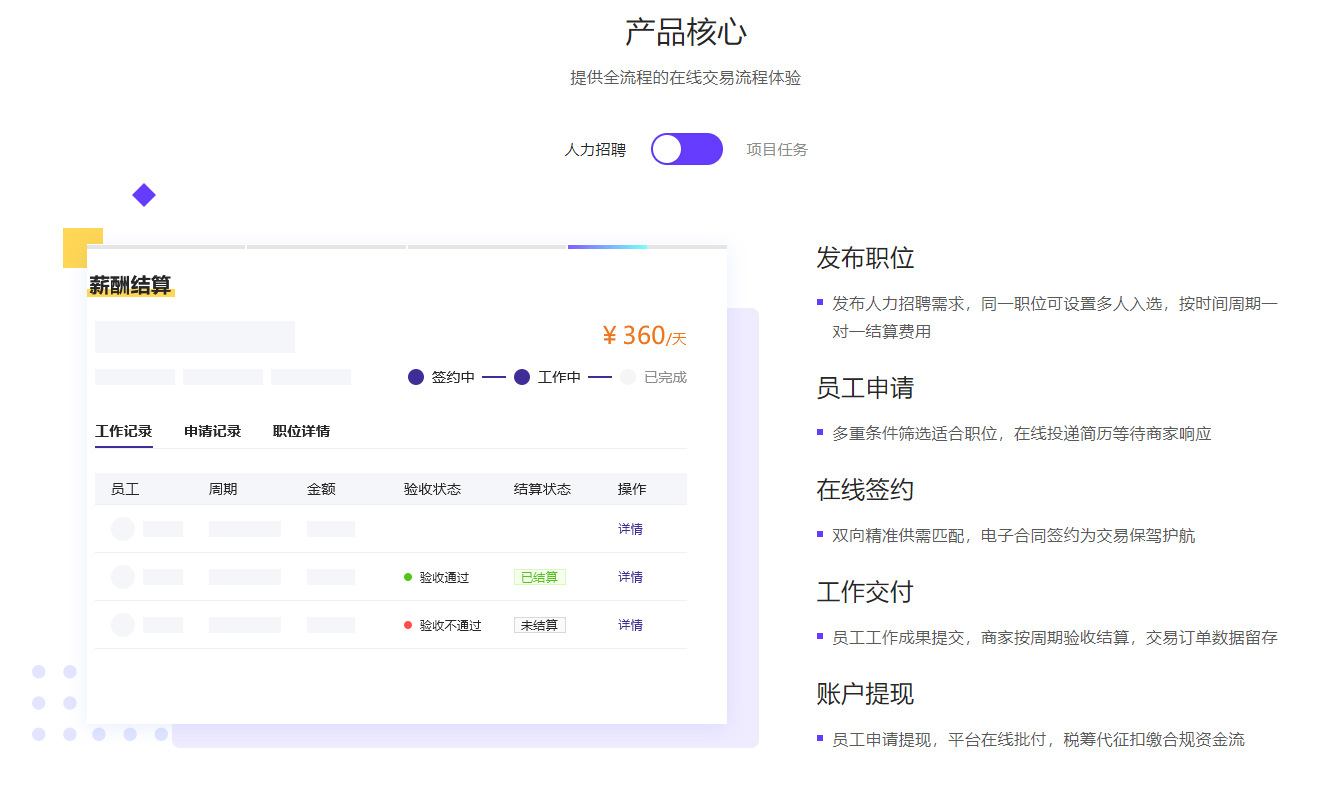Select the 项目任务 option label
The image size is (1323, 788).
click(x=777, y=150)
